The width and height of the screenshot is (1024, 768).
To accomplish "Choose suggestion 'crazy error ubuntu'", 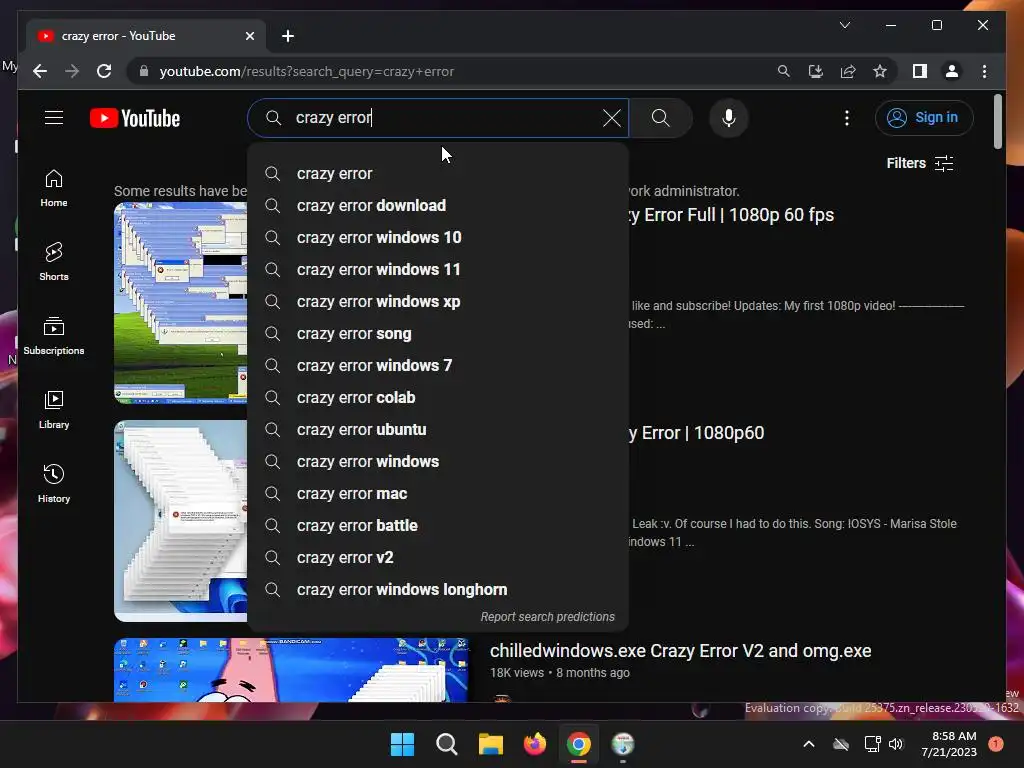I will pyautogui.click(x=438, y=430).
